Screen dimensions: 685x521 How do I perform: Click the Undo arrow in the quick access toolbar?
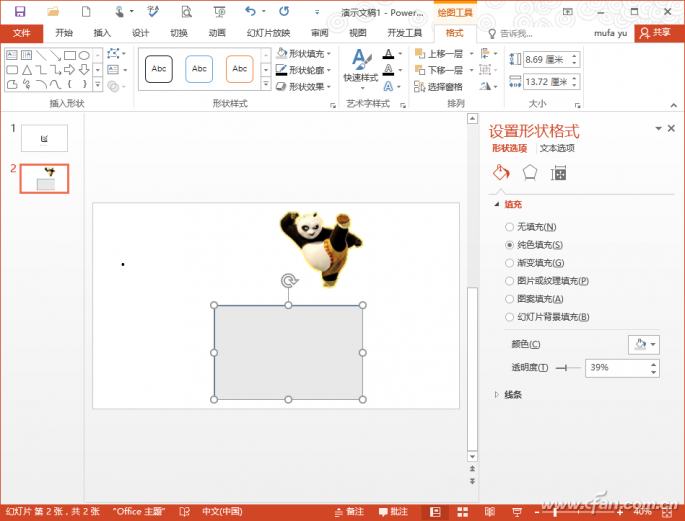pos(250,11)
